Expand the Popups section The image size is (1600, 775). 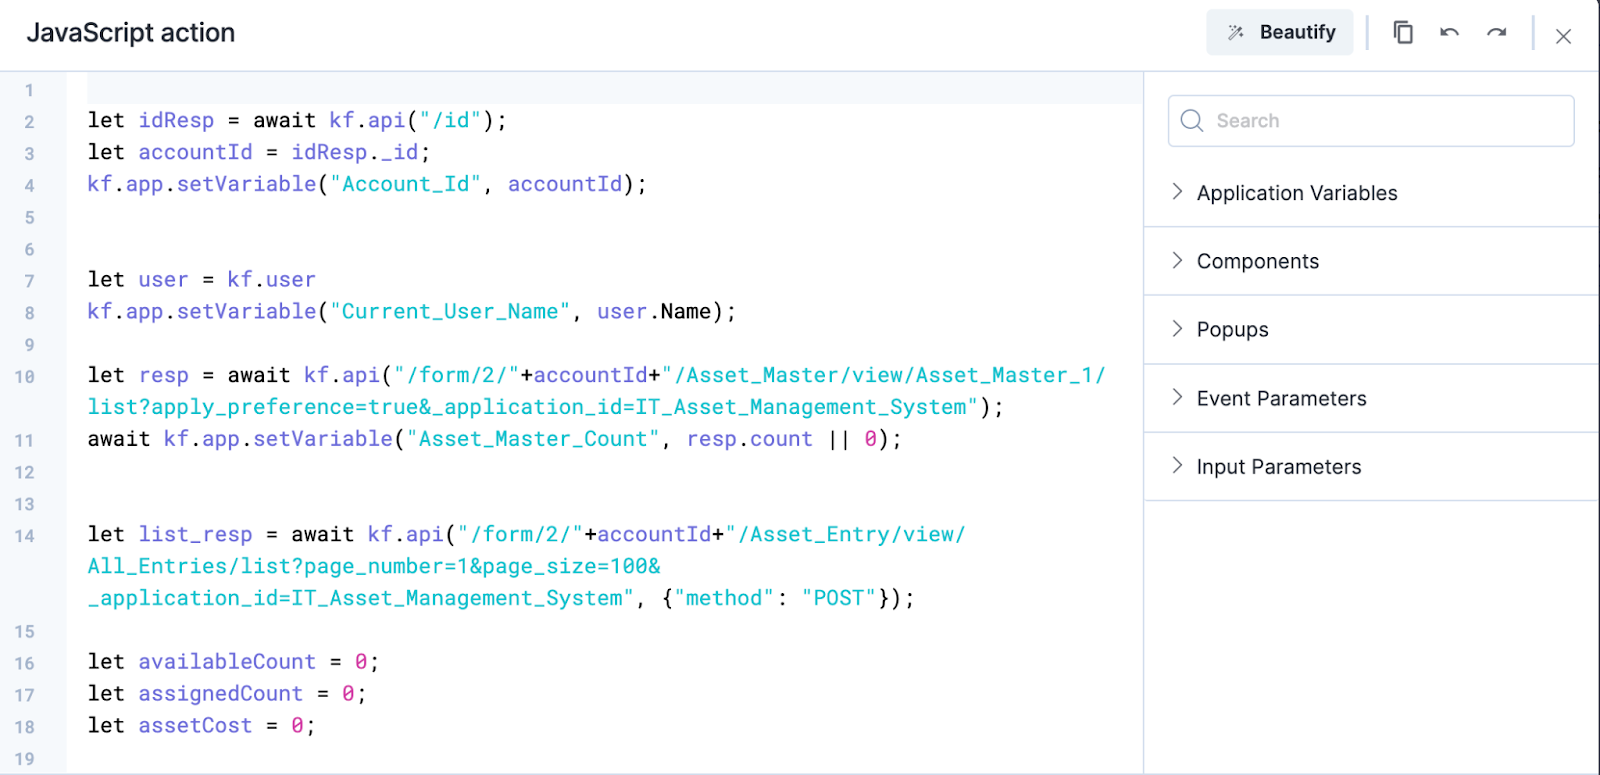tap(1371, 330)
